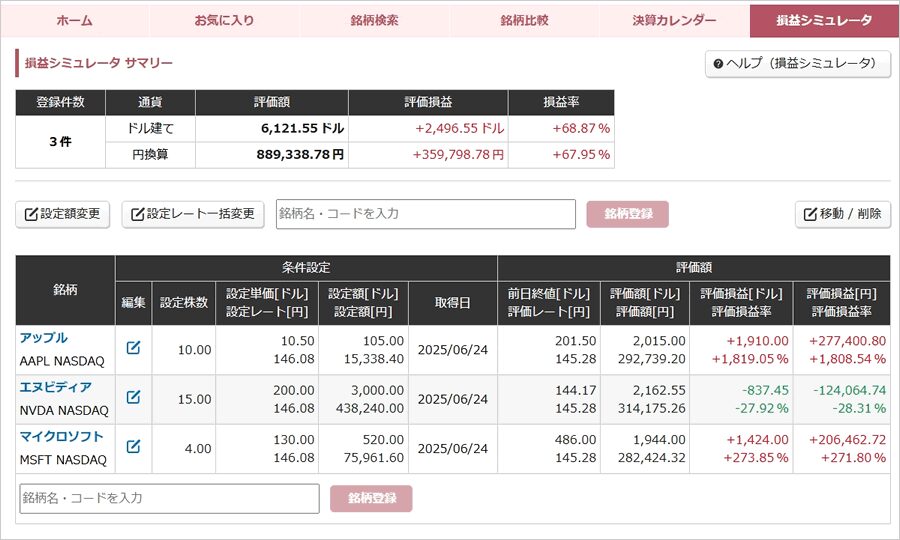Click the upper 銘柄登録 button
The image size is (900, 540).
628,214
